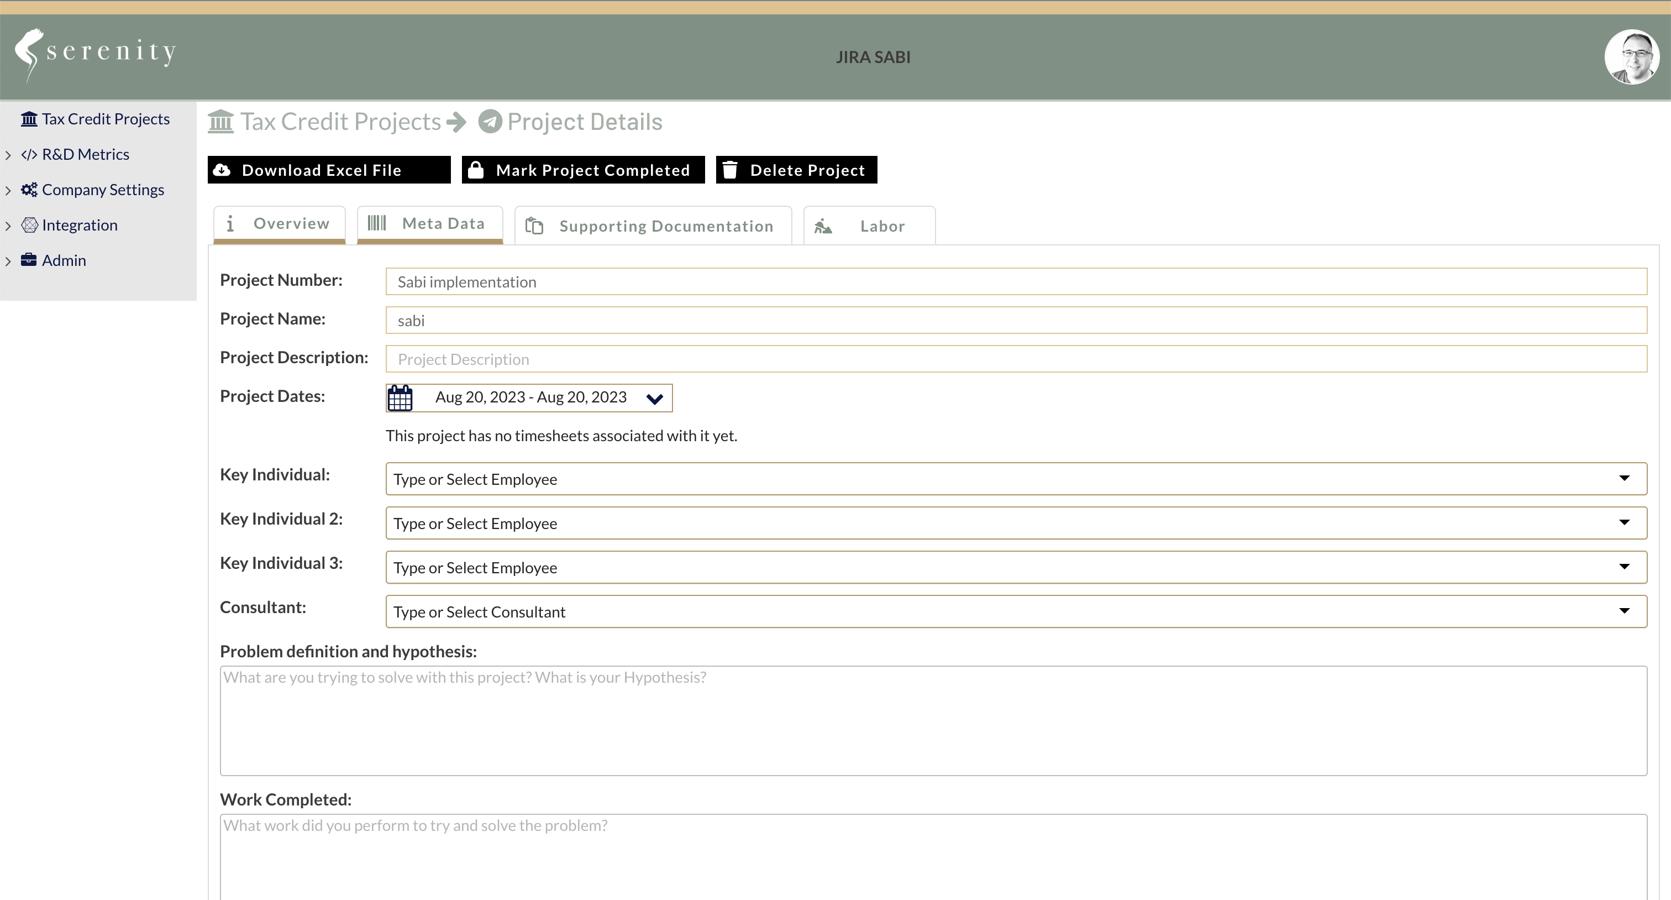
Task: Expand the Admin sidebar section
Action: click(x=9, y=261)
